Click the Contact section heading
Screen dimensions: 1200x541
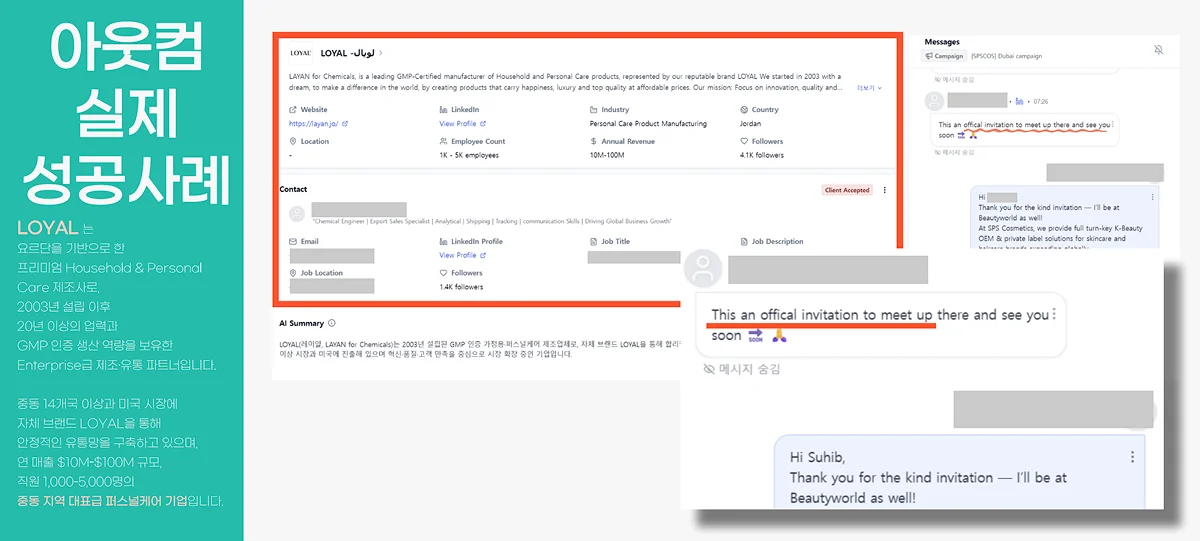click(x=293, y=189)
